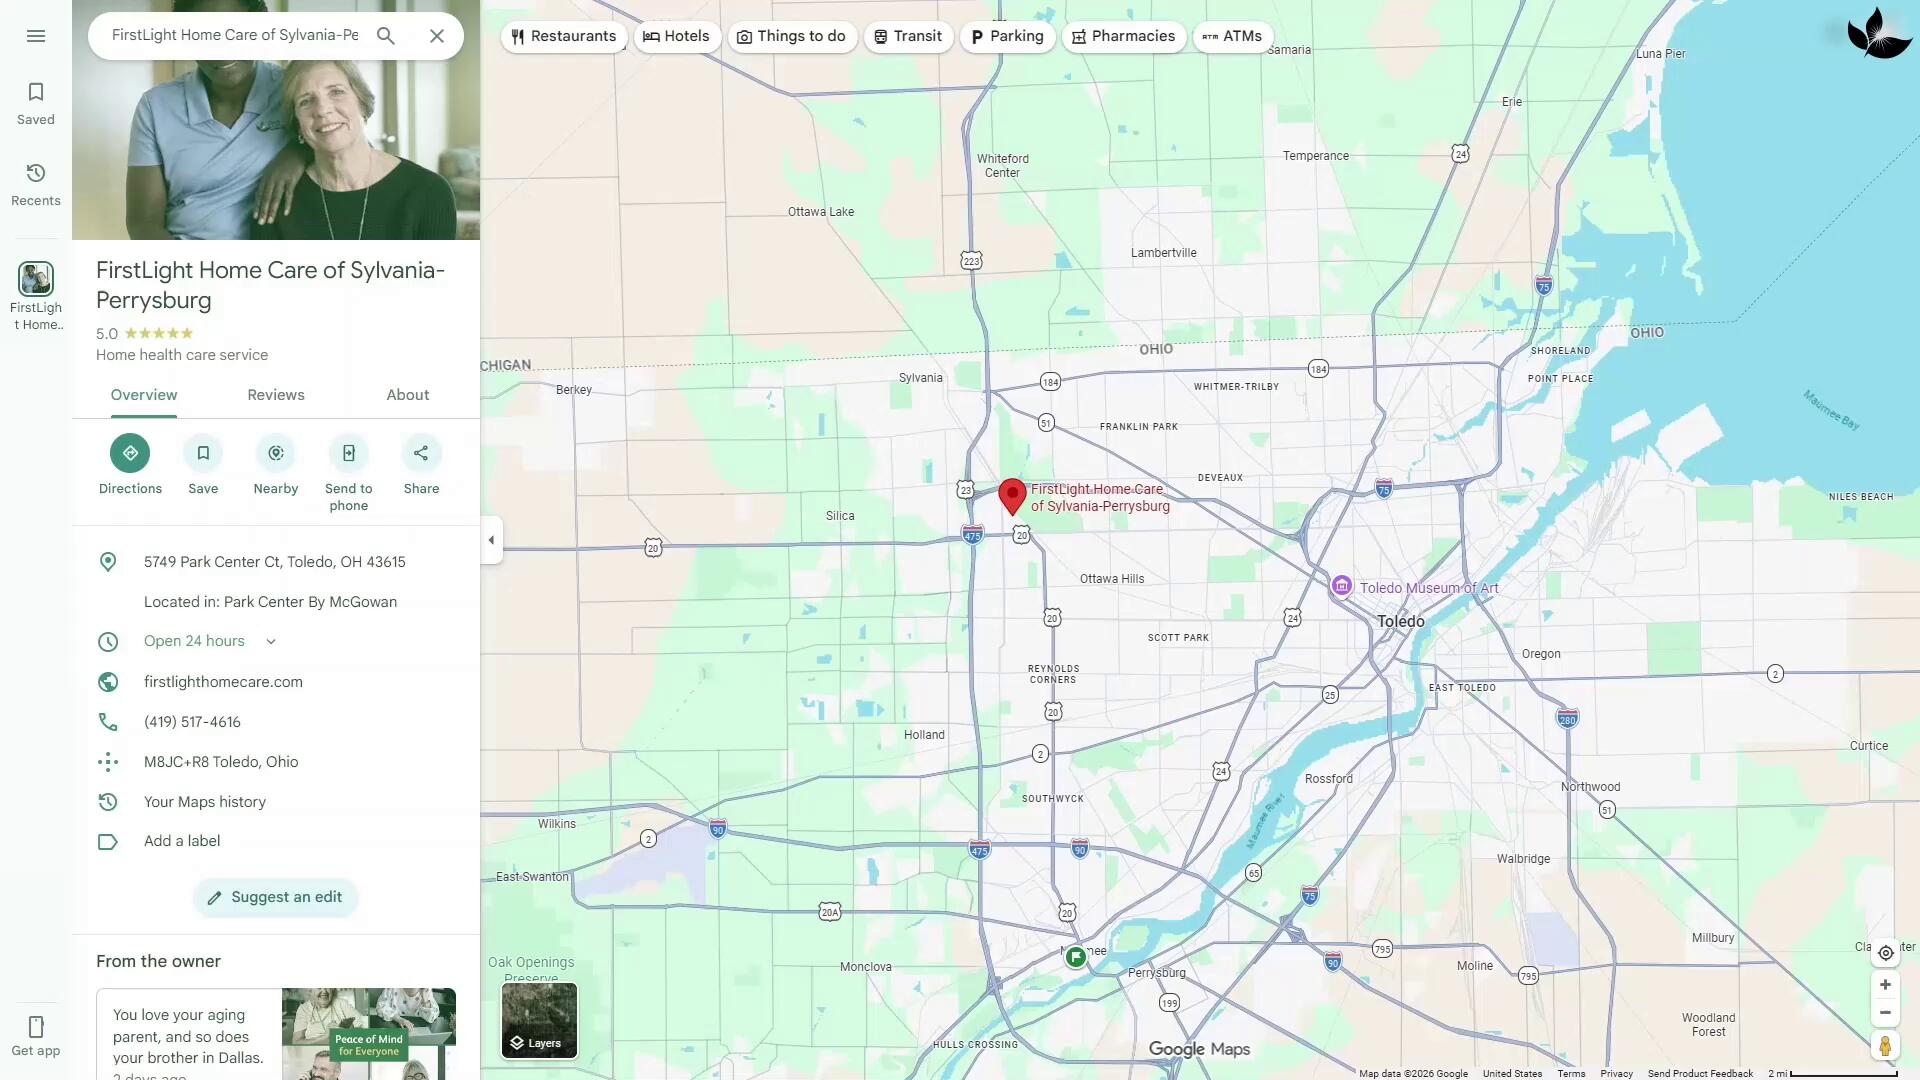Click the Perrysburg map label

(x=1157, y=973)
